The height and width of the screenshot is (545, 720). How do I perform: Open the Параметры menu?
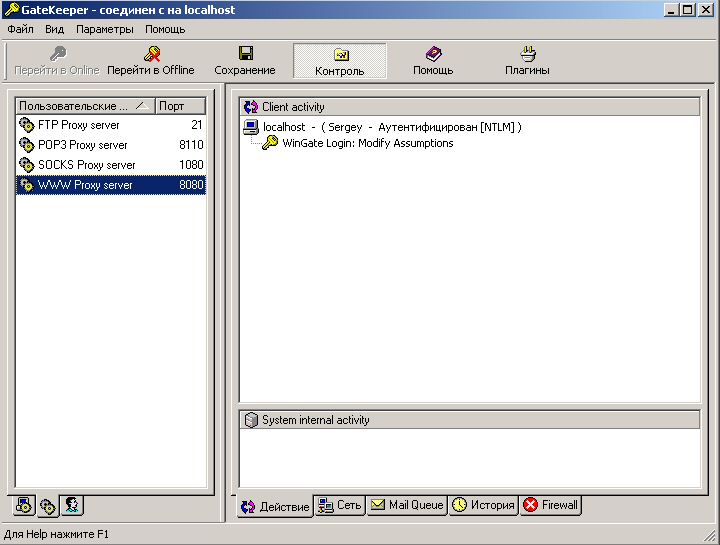(x=105, y=29)
